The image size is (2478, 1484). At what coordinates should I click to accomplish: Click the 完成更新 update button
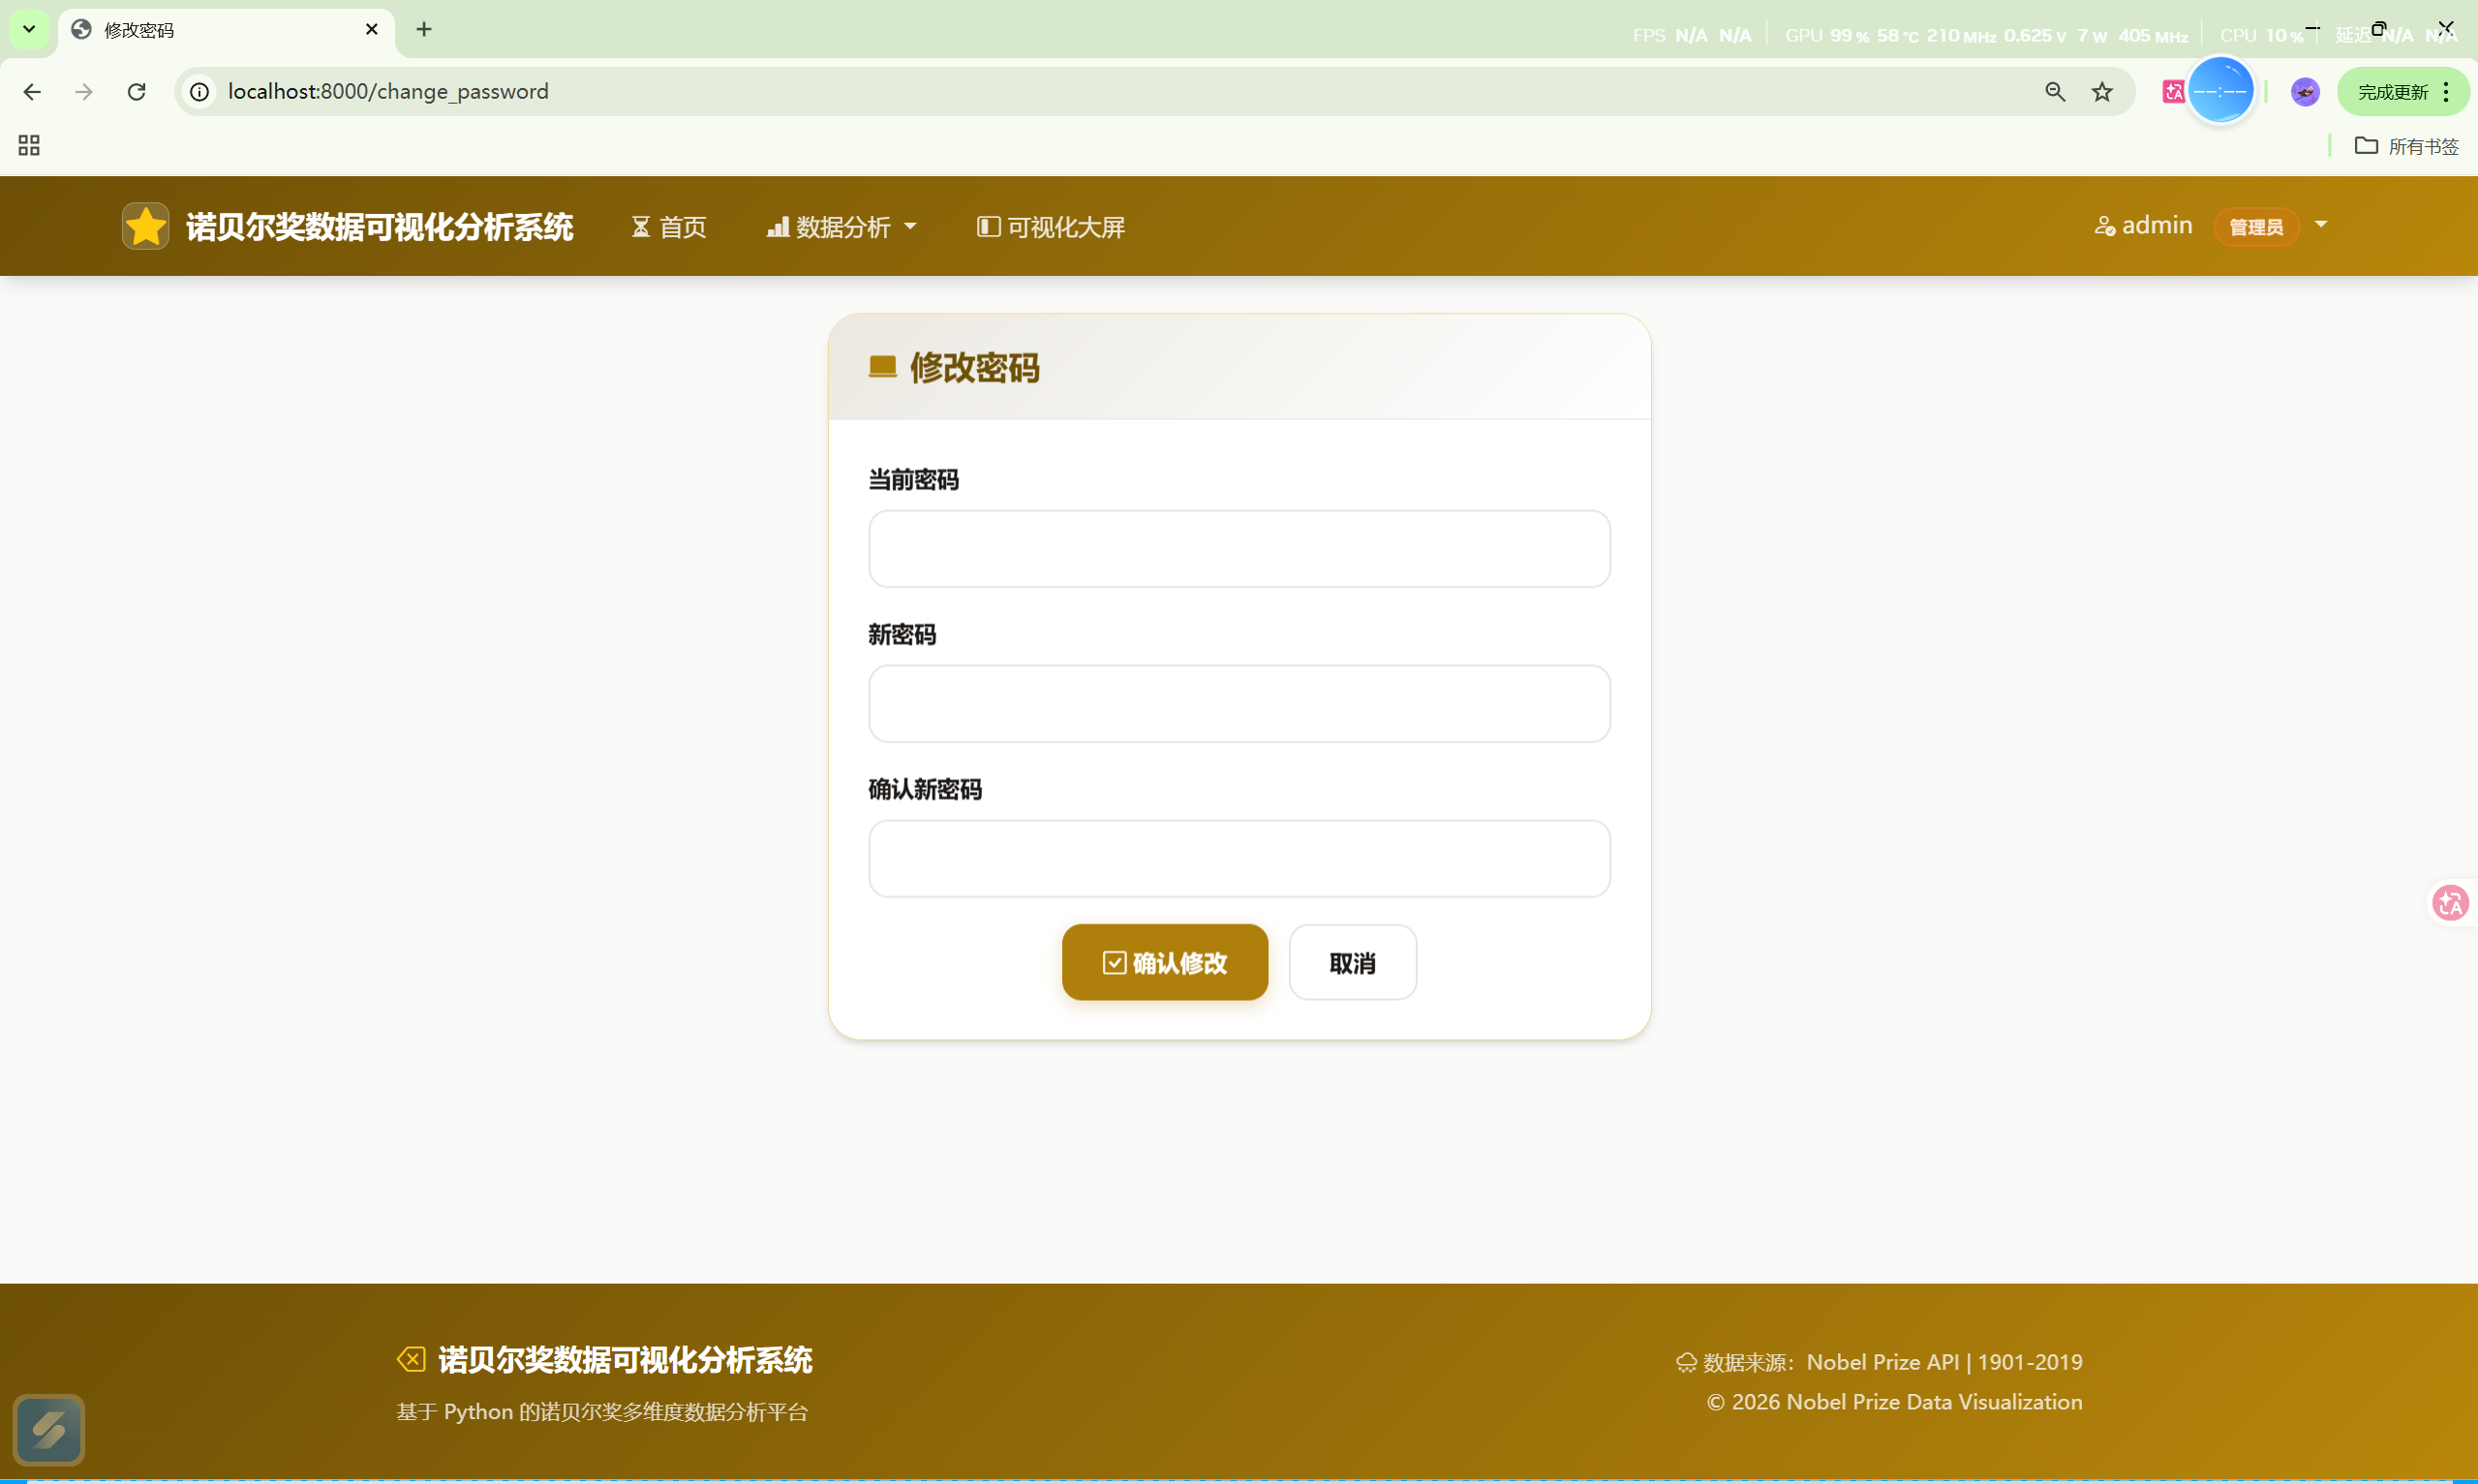[2392, 92]
